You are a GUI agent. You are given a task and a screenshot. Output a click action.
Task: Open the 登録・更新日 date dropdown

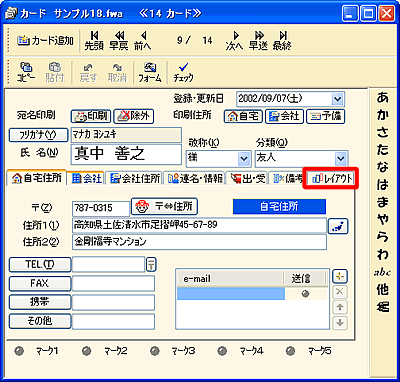click(337, 99)
